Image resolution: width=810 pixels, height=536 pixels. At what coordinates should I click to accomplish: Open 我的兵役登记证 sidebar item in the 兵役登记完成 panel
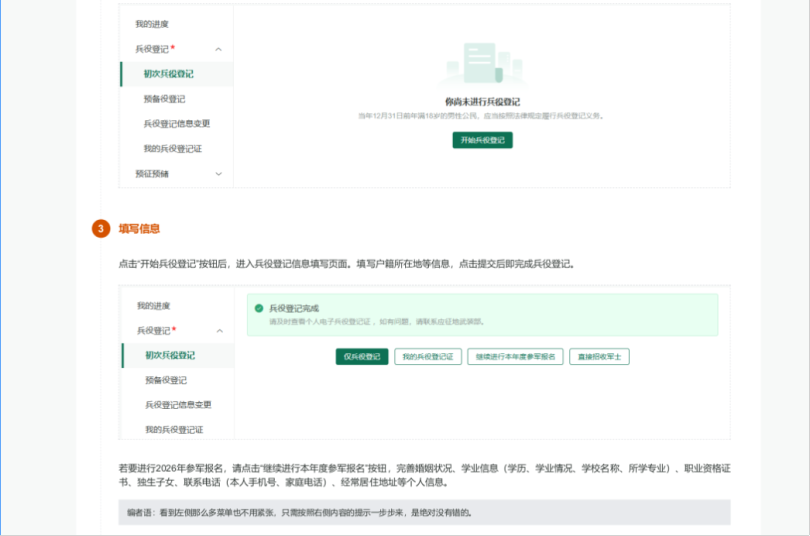click(174, 430)
